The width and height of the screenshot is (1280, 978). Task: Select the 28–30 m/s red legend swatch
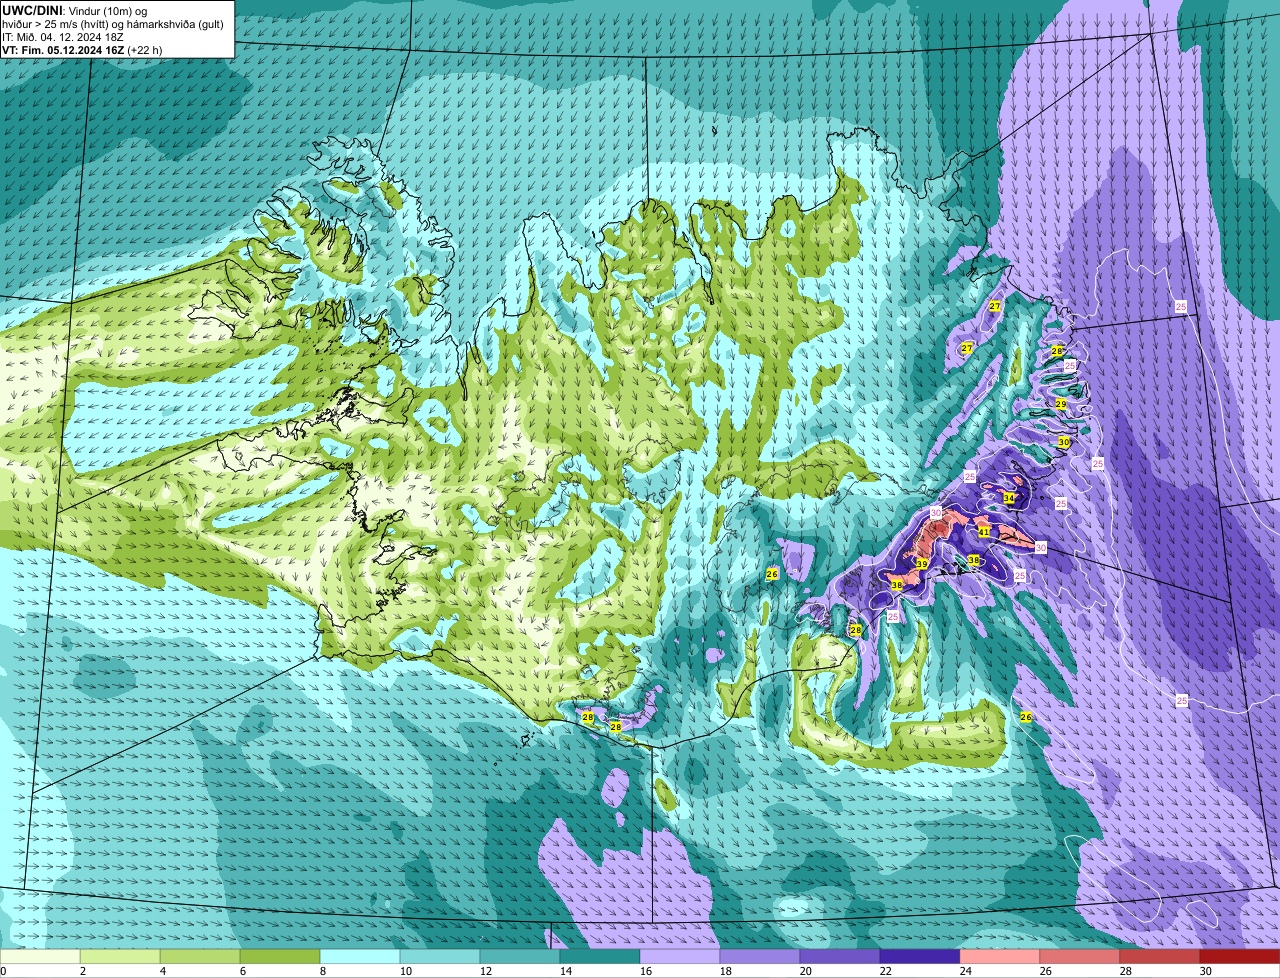coord(1160,956)
